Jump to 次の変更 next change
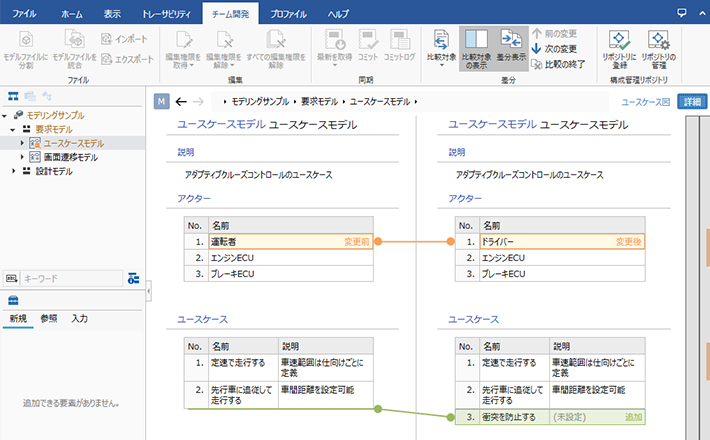Screen dimensions: 710x440 click(554, 49)
